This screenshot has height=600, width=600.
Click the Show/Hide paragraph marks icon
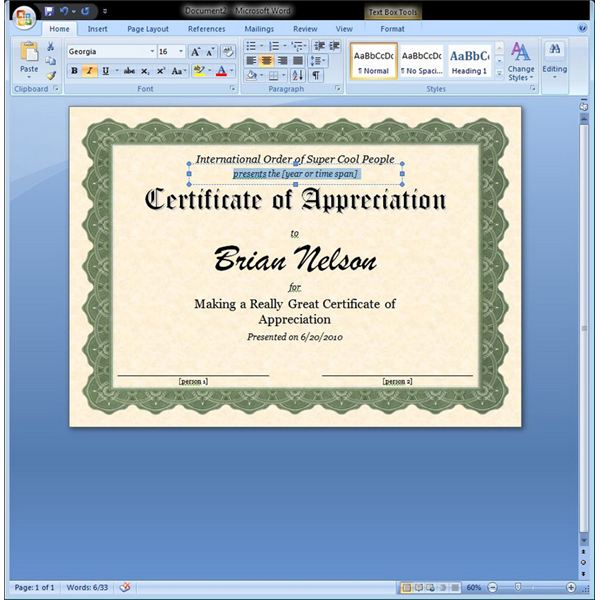(316, 75)
